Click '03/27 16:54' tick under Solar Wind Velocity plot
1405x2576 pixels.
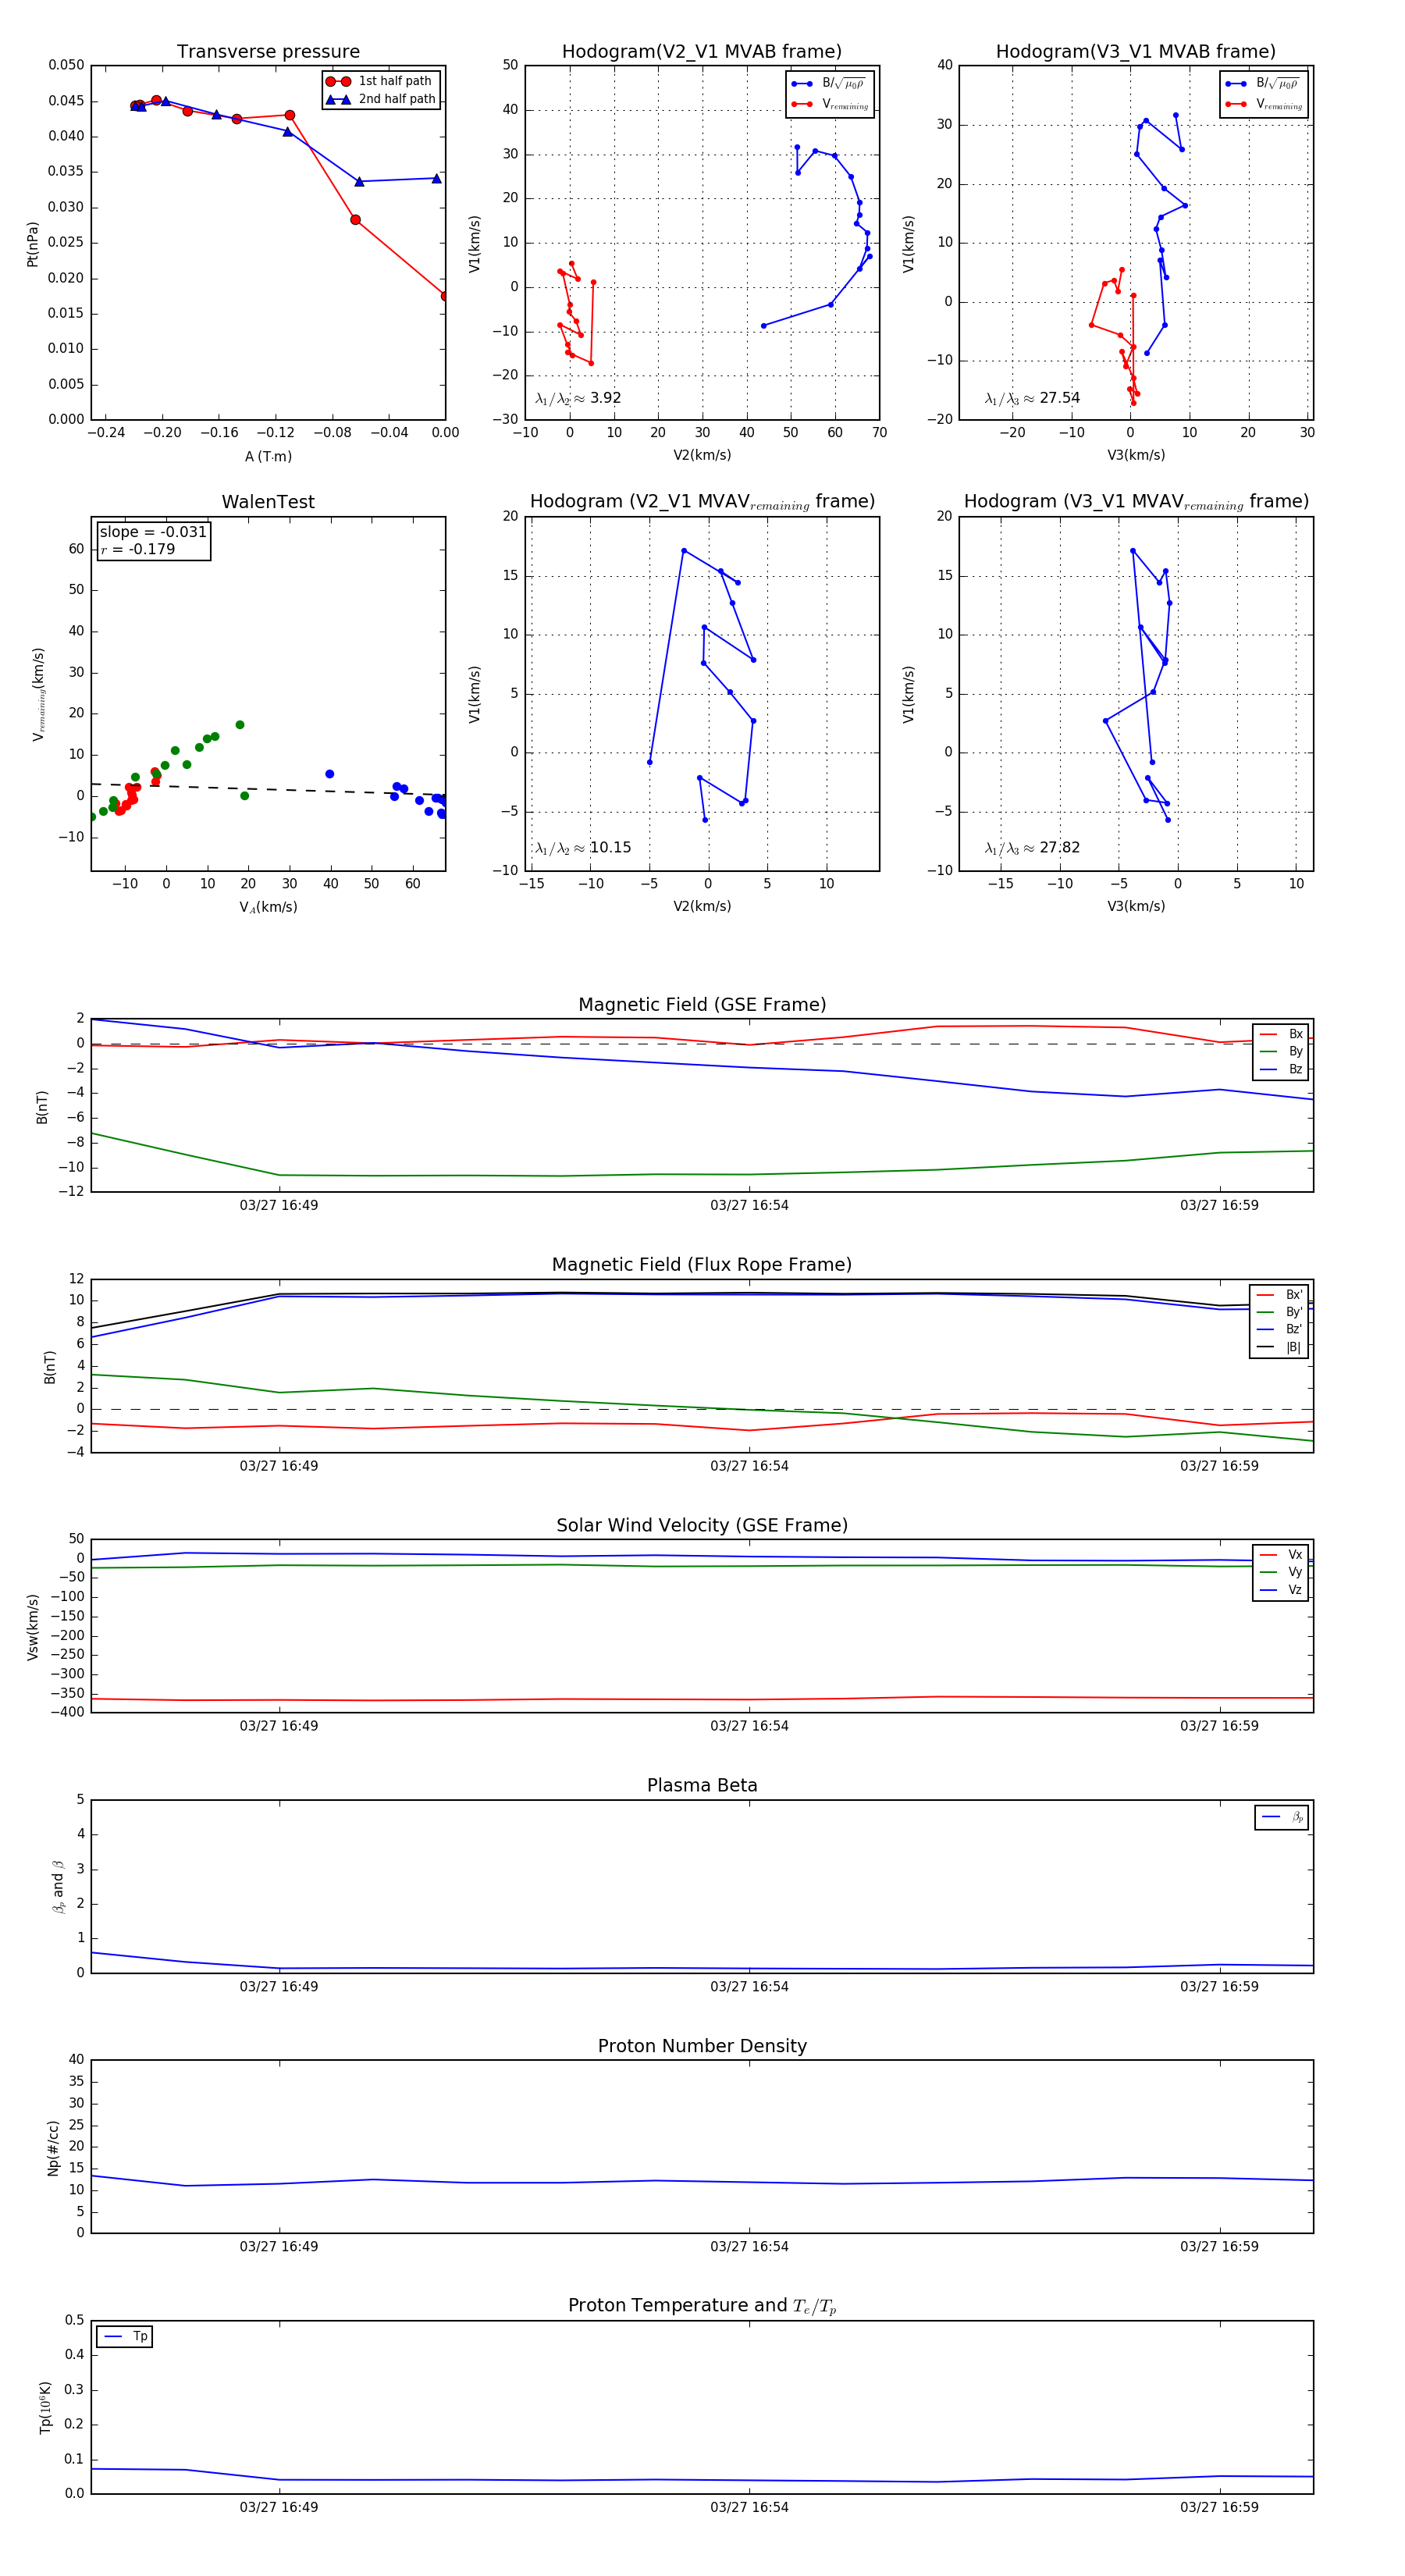(x=749, y=1725)
